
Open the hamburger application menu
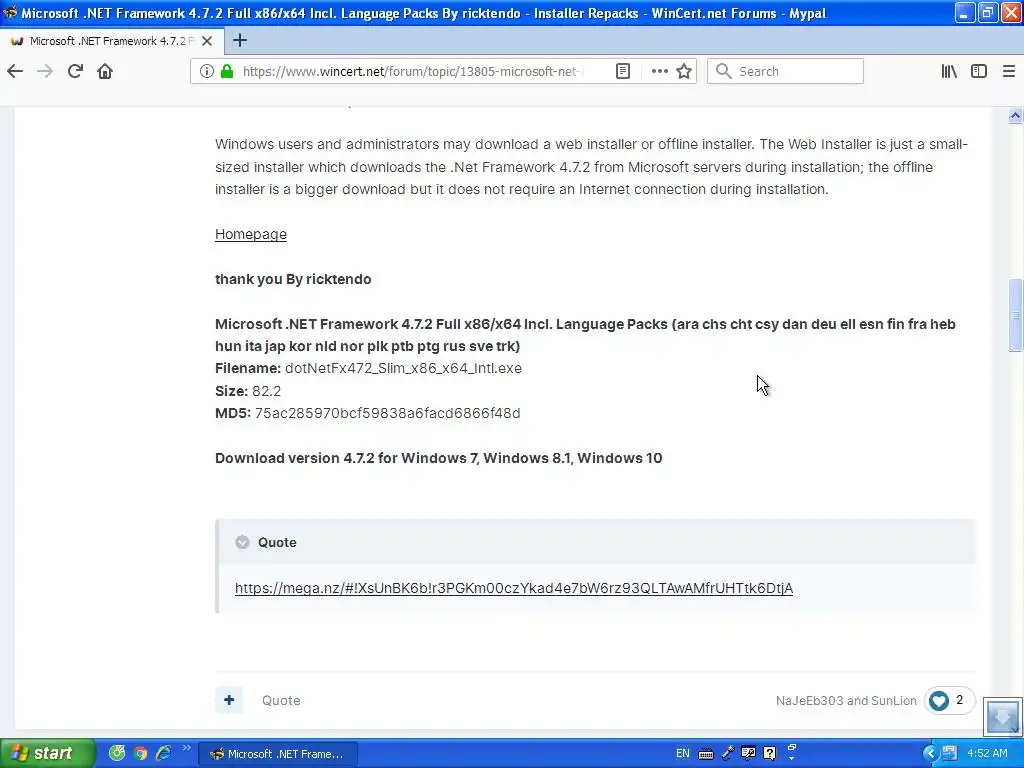[x=1009, y=71]
